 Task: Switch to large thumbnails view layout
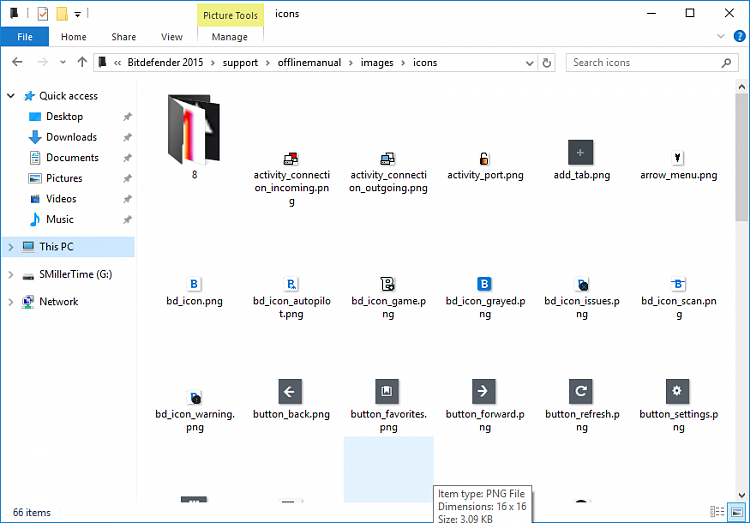tap(737, 512)
